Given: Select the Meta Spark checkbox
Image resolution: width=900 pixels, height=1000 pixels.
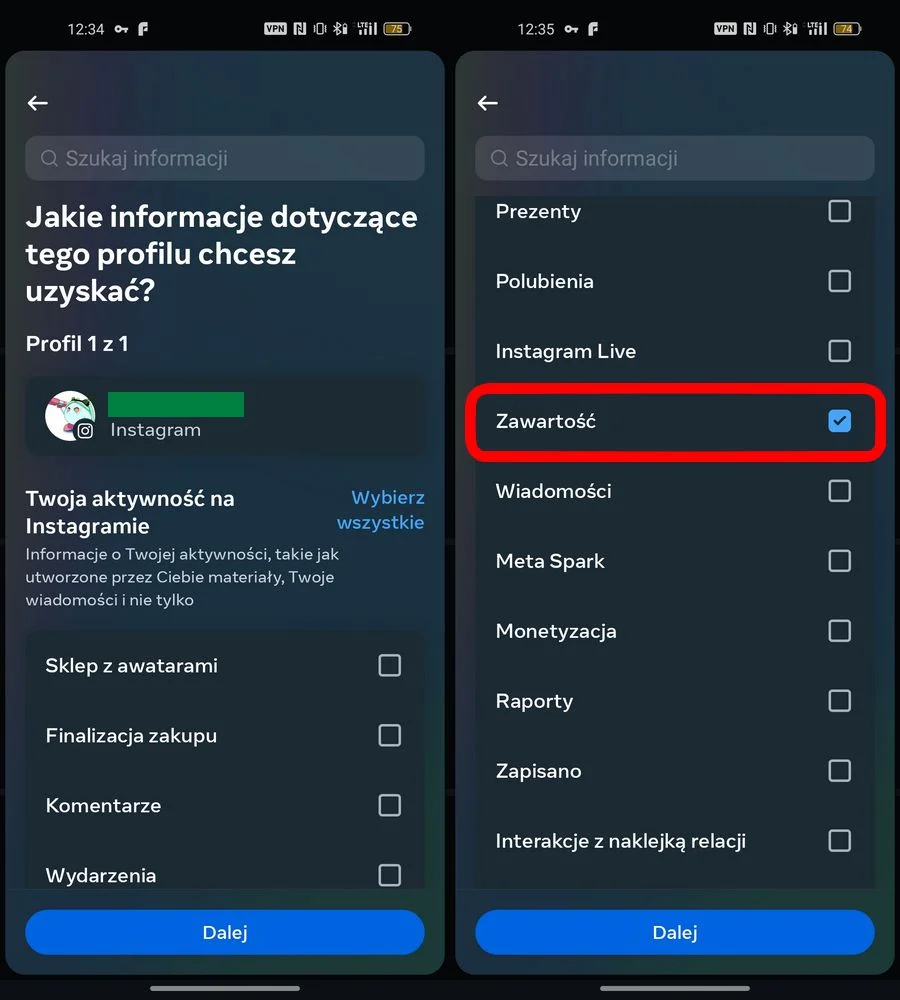Looking at the screenshot, I should [x=839, y=561].
